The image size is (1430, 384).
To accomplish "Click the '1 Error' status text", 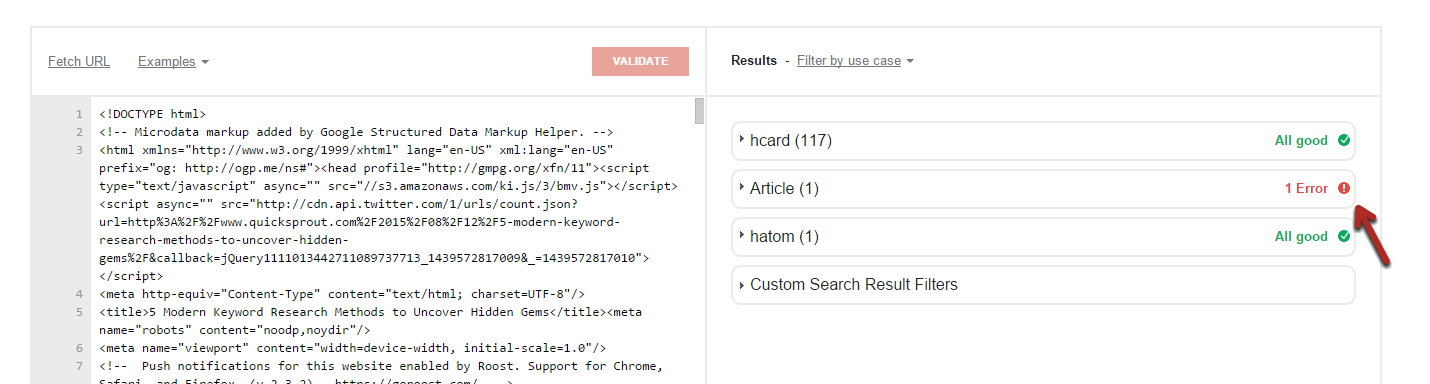I will (1306, 188).
